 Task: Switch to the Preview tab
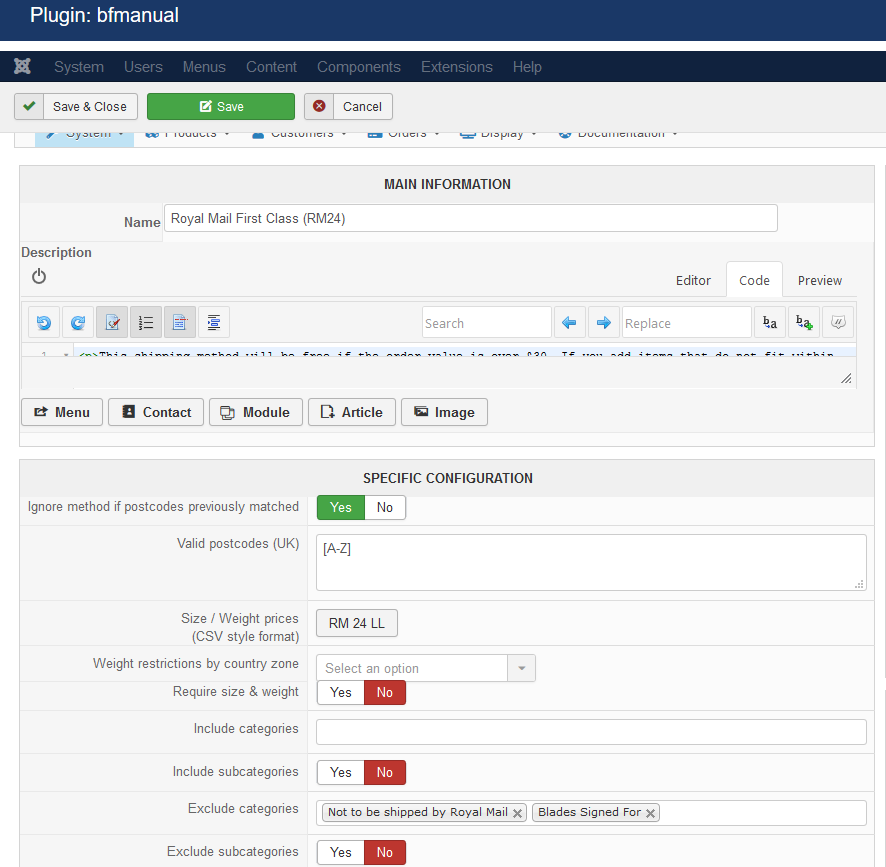(820, 280)
